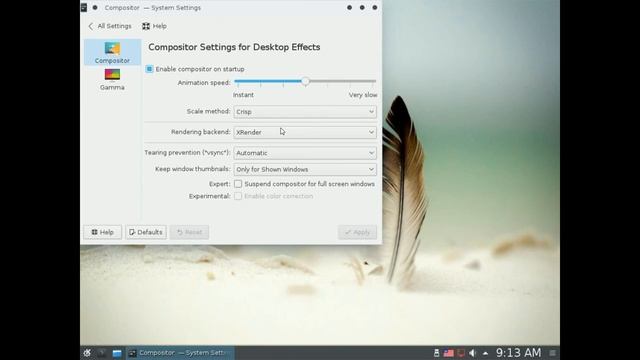This screenshot has height=360, width=640.
Task: Open the application launcher in taskbar
Action: point(87,353)
